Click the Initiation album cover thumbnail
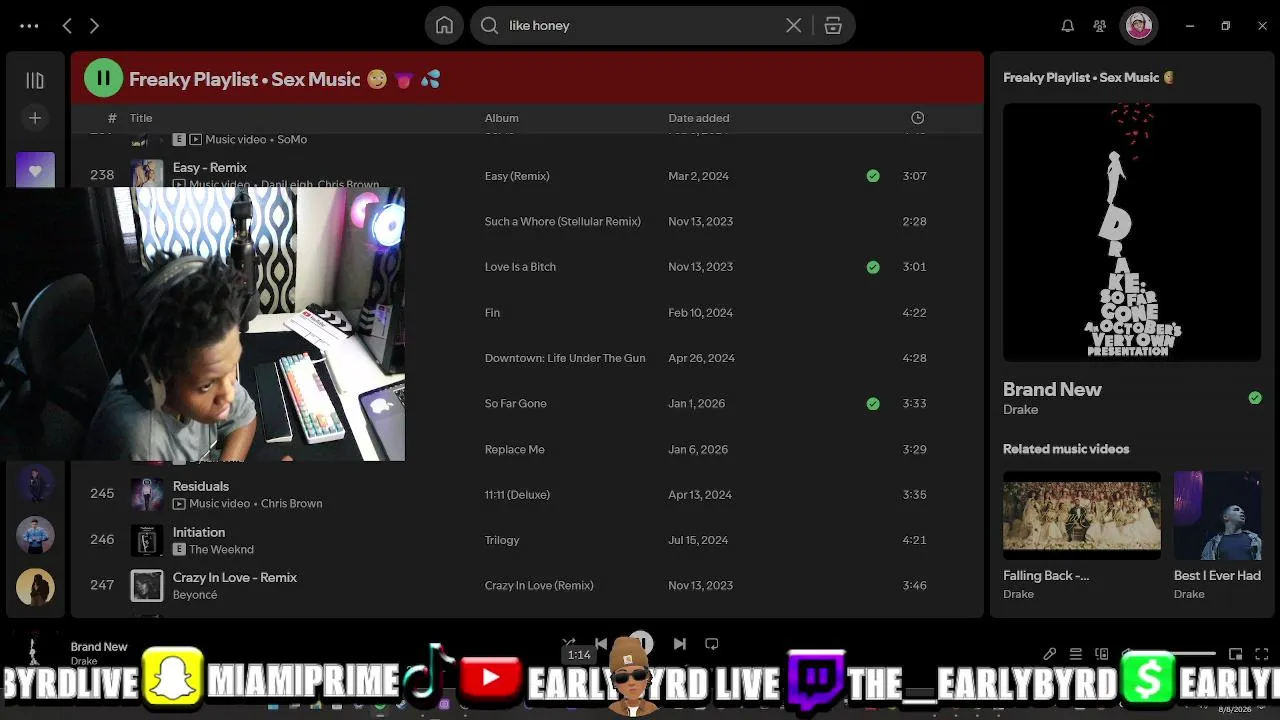 [x=147, y=541]
